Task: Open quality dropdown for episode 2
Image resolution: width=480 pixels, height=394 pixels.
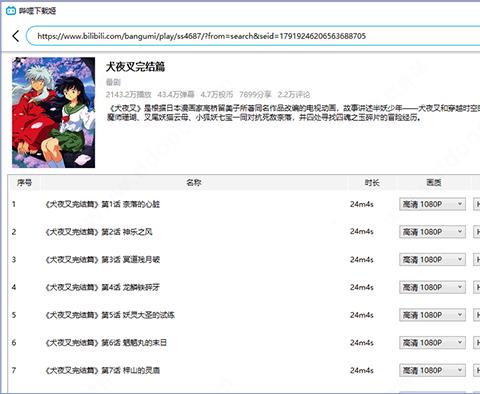Action: point(432,232)
